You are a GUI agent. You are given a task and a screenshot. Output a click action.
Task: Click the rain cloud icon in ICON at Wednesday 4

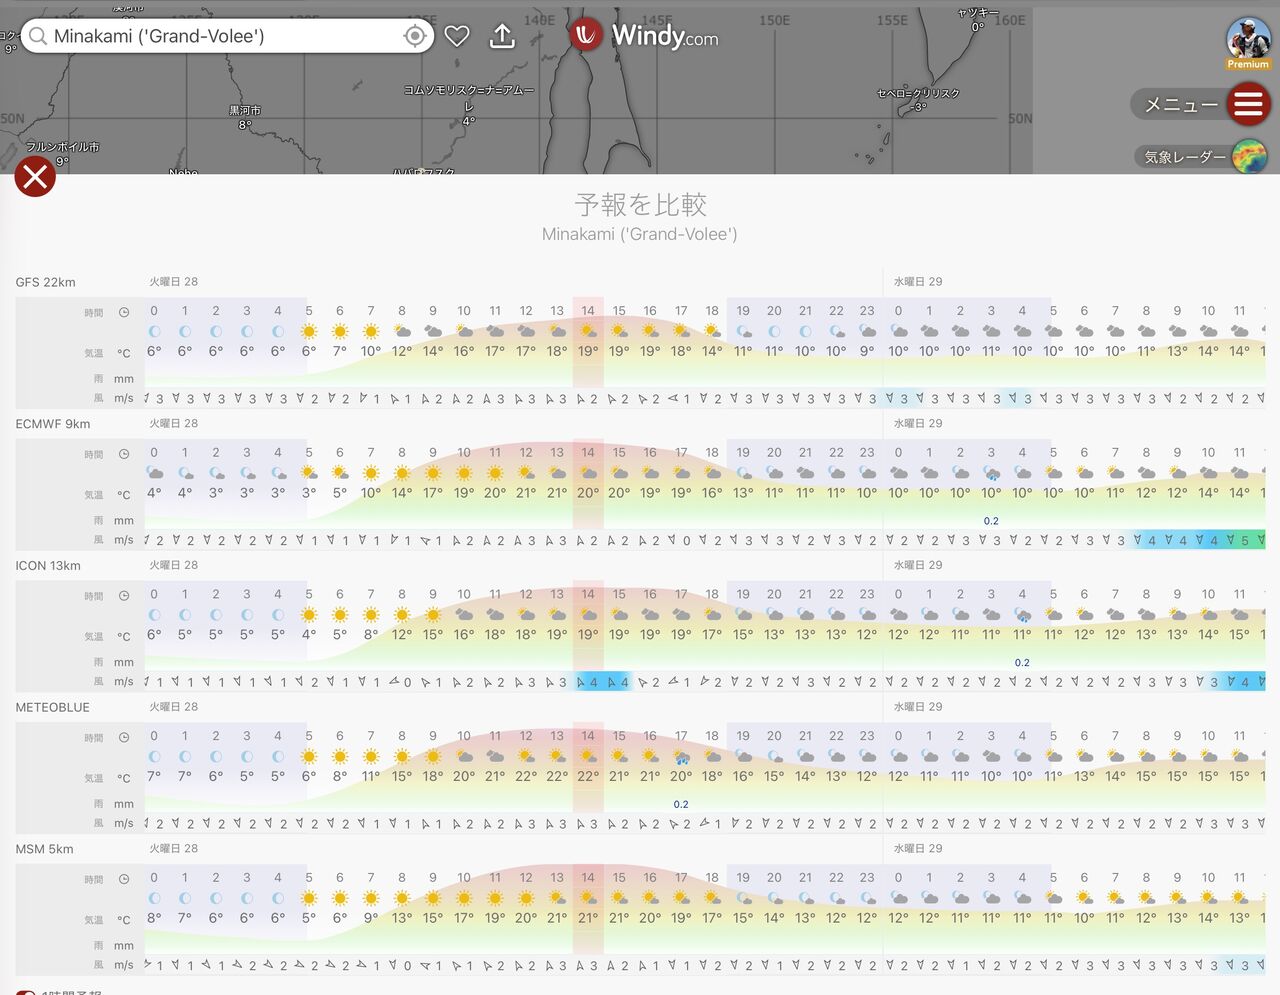click(x=1022, y=615)
